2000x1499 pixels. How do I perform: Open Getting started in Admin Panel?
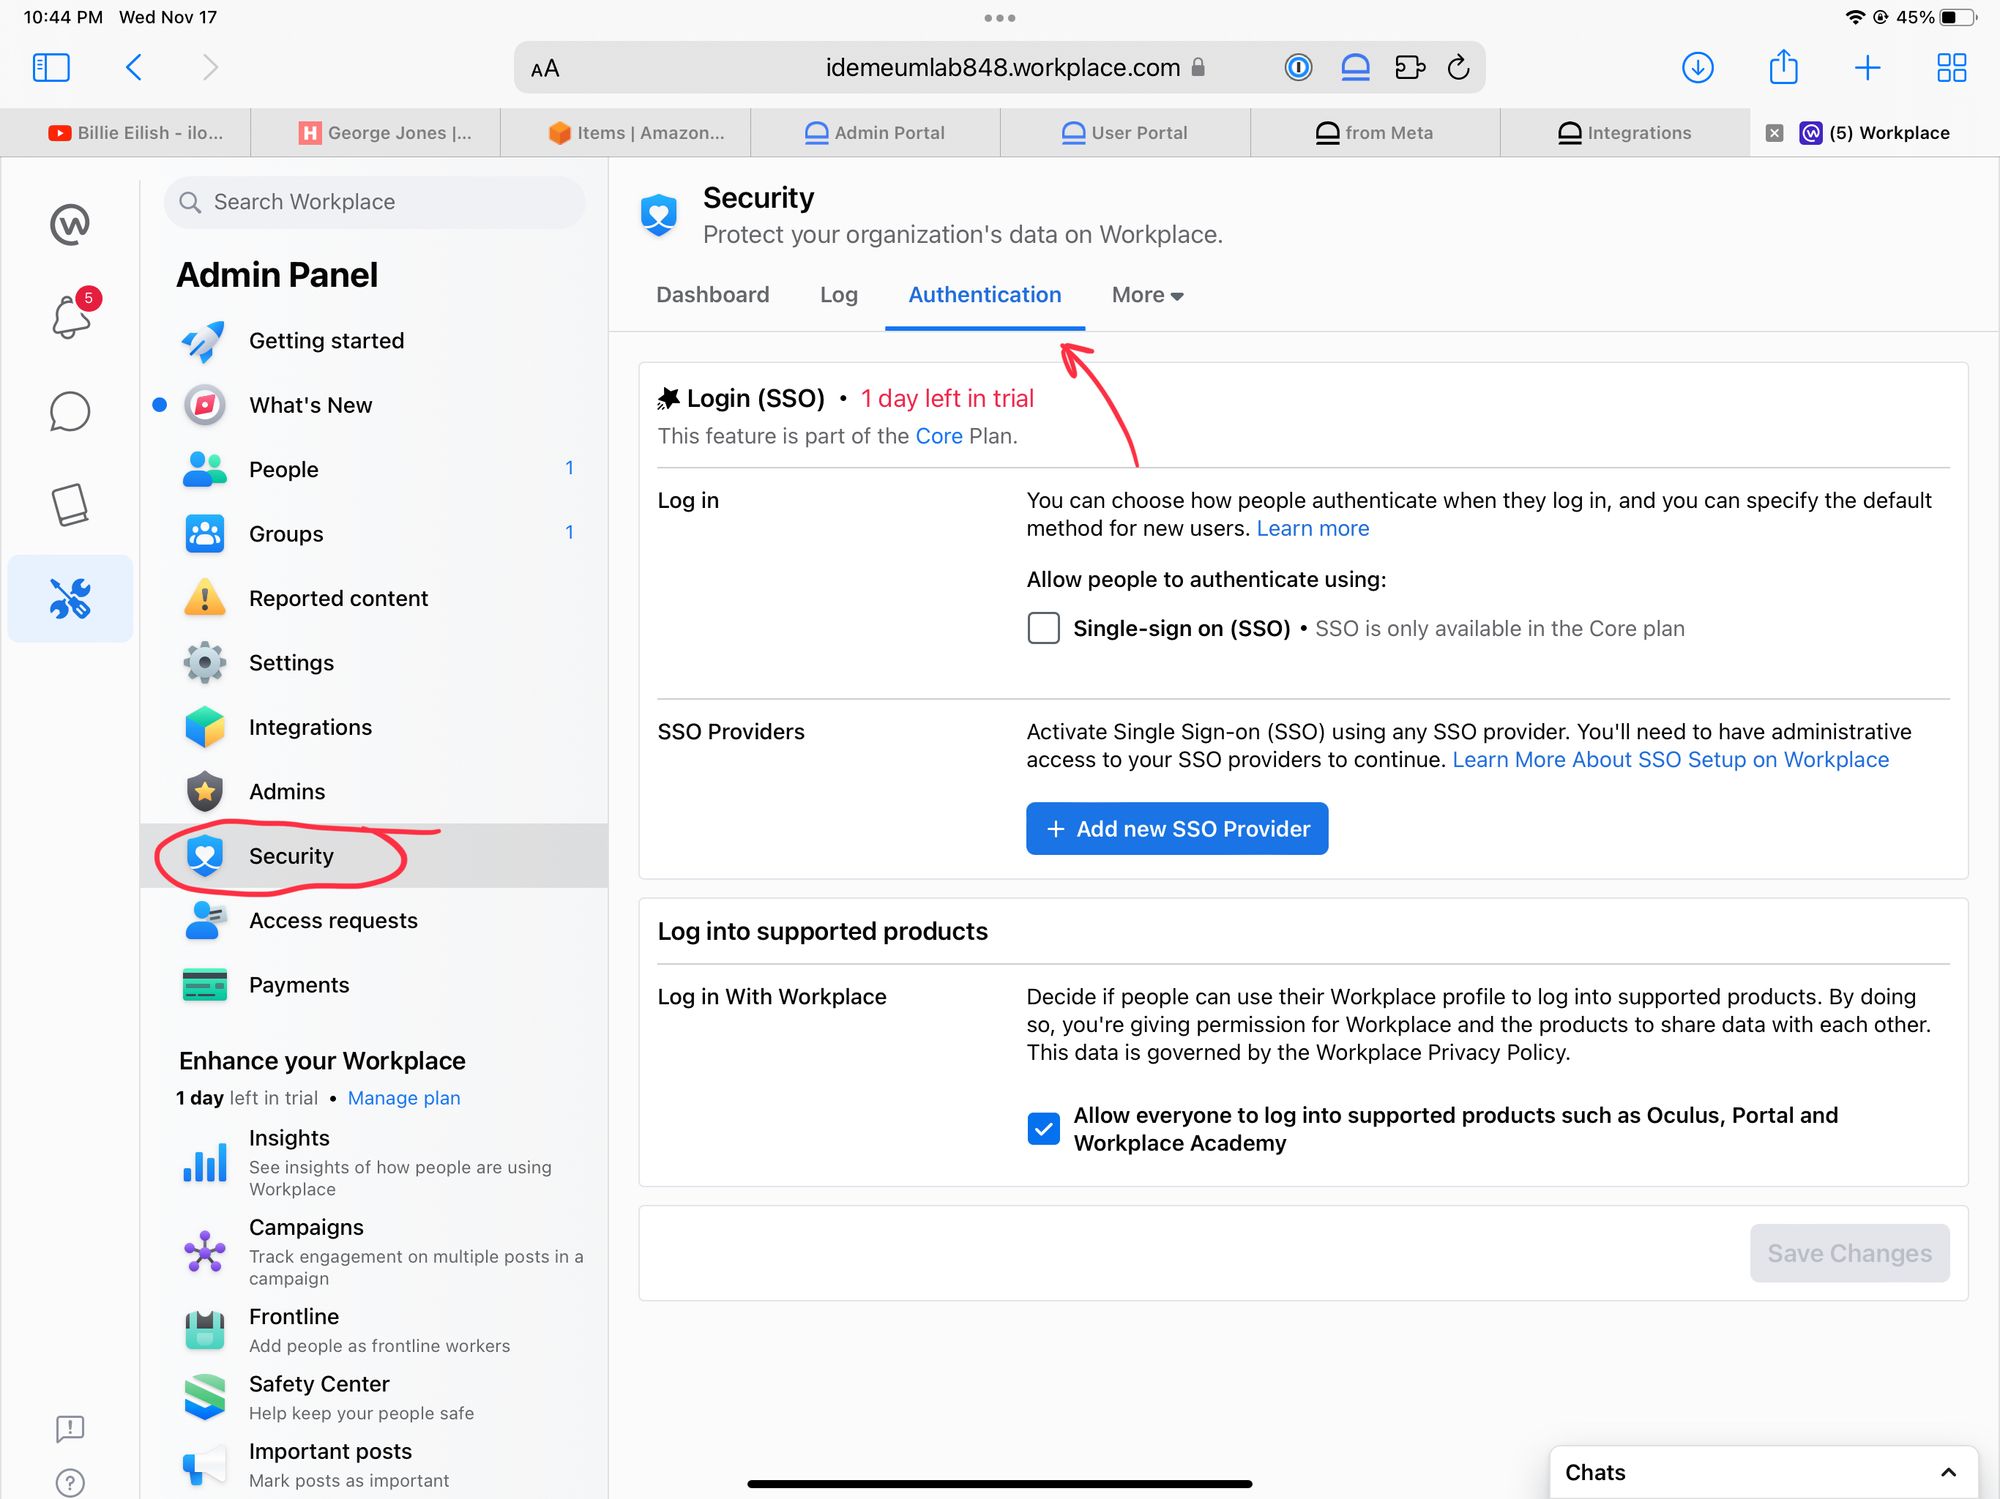pyautogui.click(x=374, y=341)
